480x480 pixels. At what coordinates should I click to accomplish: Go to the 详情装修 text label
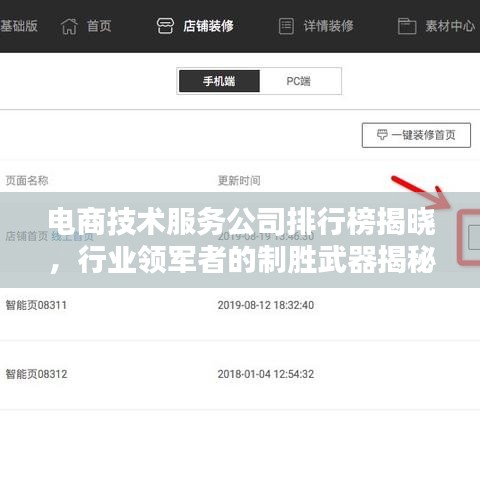coord(328,26)
